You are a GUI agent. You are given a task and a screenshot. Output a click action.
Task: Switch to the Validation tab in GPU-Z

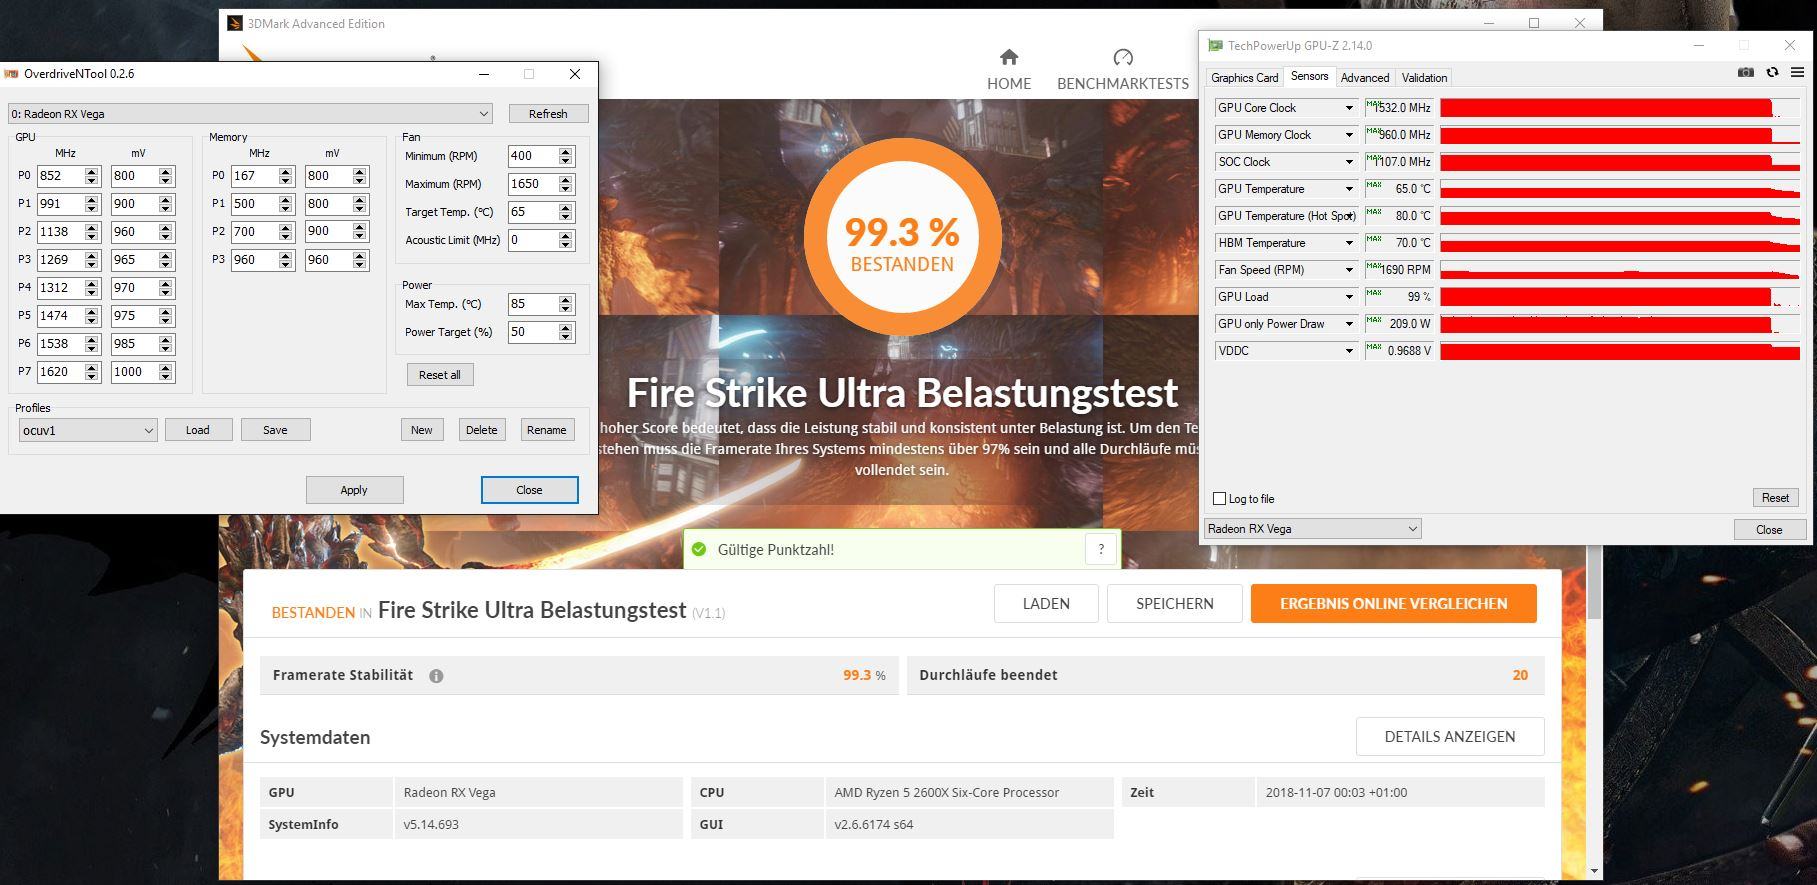(1424, 78)
